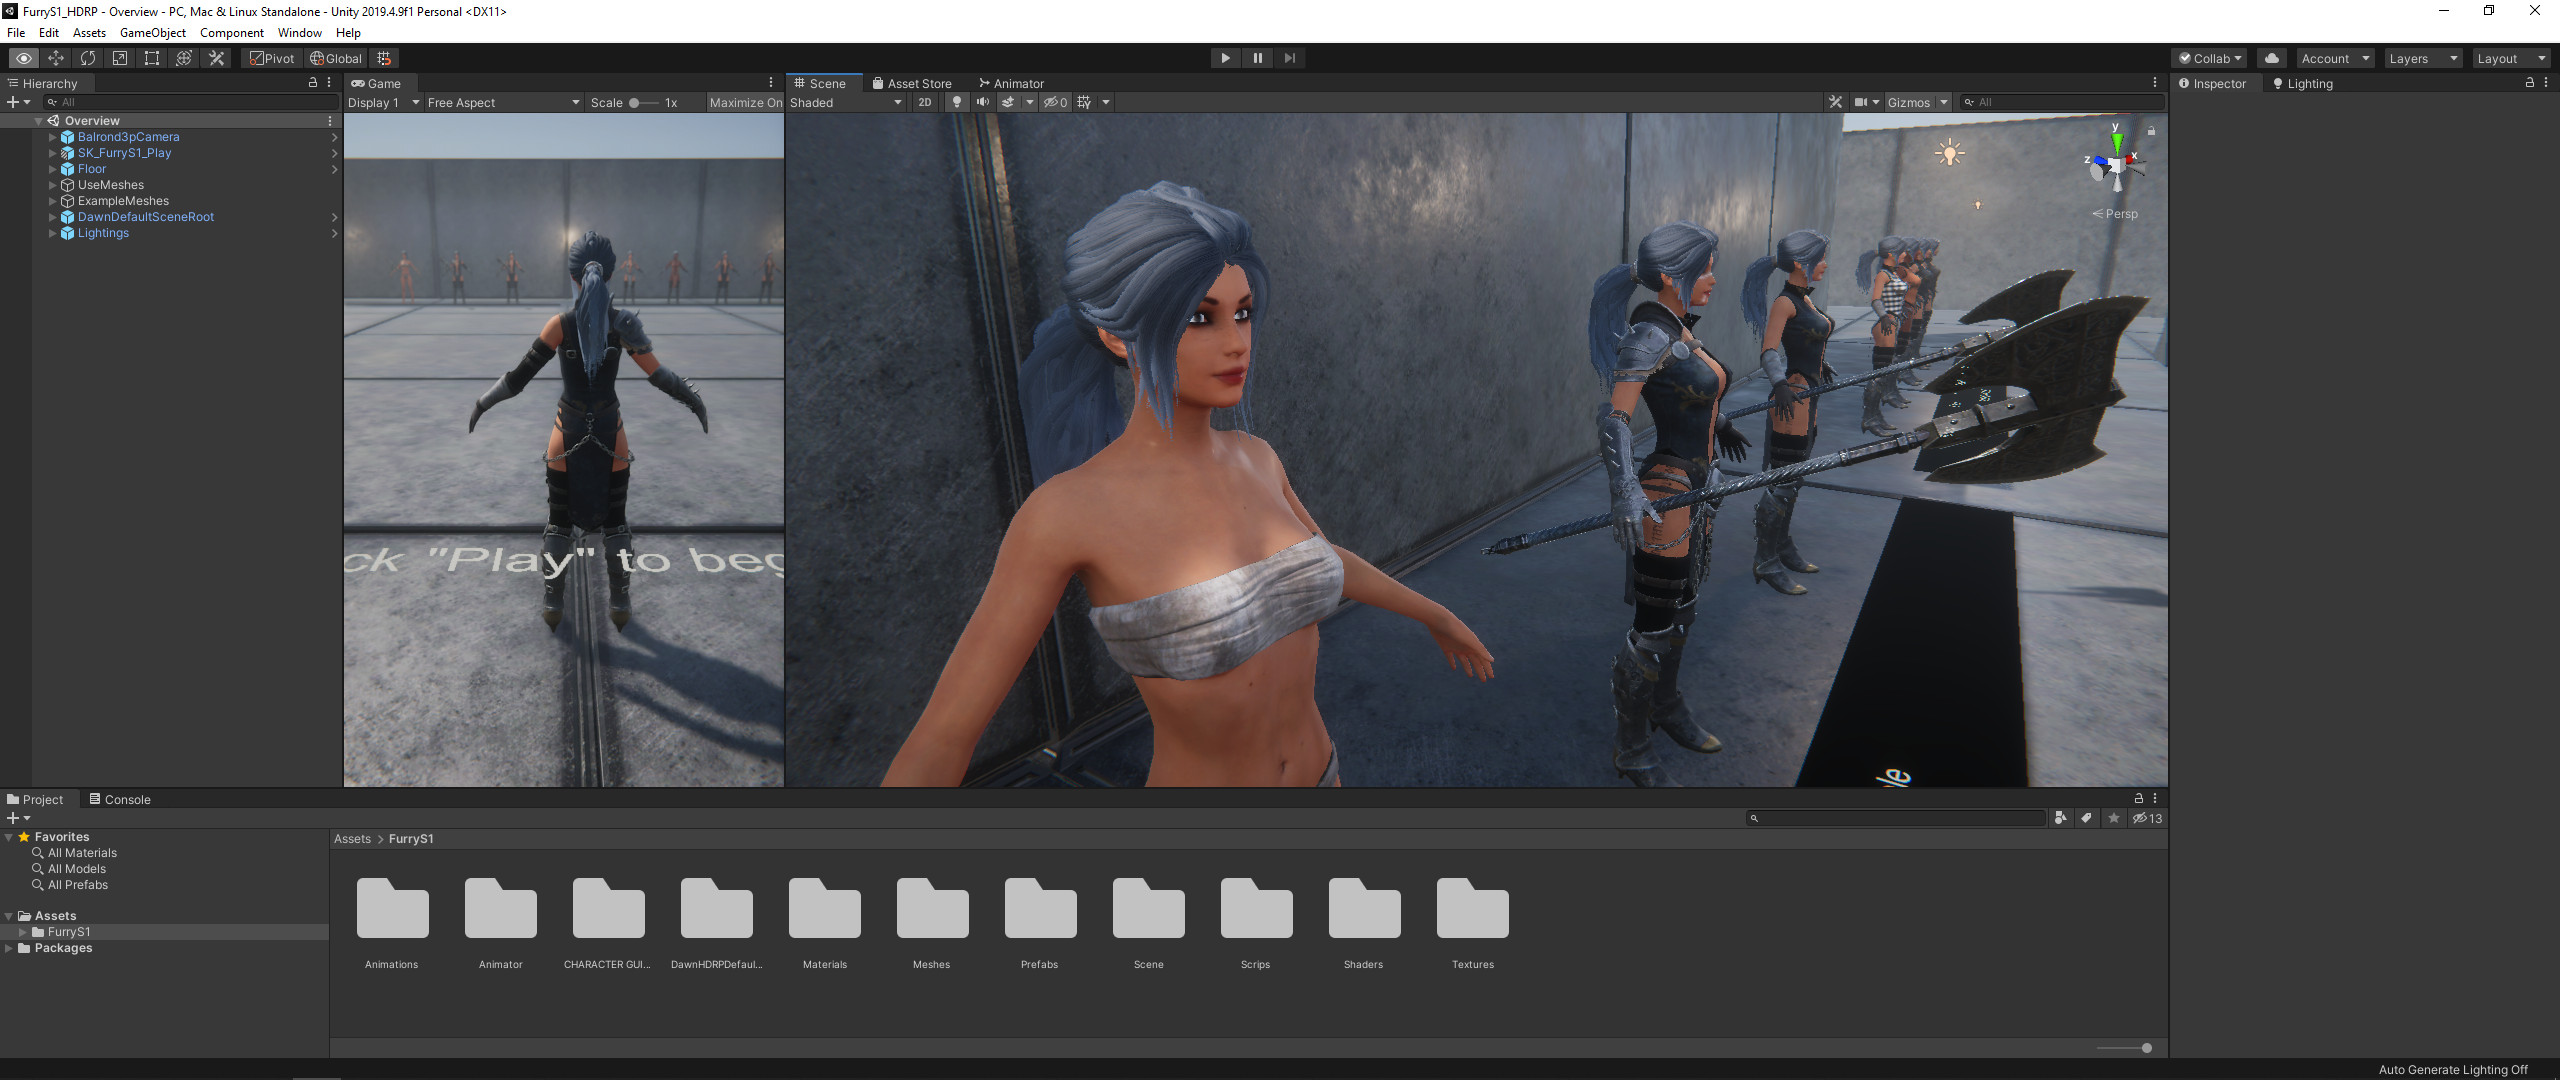The width and height of the screenshot is (2560, 1080).
Task: Open the Account dropdown
Action: 2335,58
